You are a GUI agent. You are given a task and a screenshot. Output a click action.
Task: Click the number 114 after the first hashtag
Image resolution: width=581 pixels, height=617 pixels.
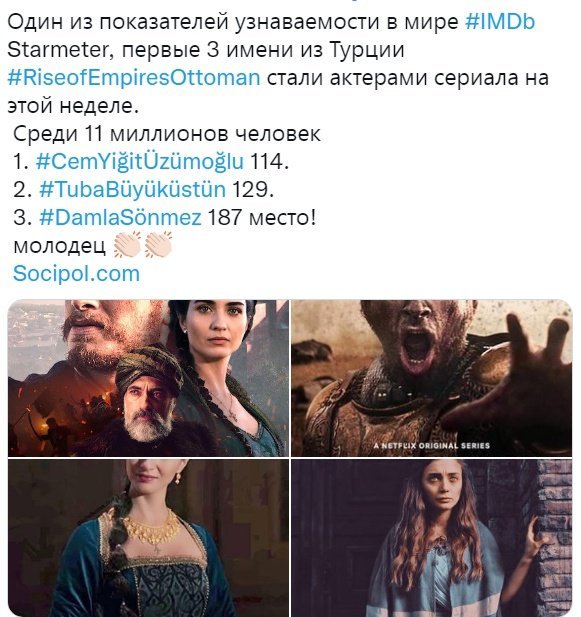267,161
